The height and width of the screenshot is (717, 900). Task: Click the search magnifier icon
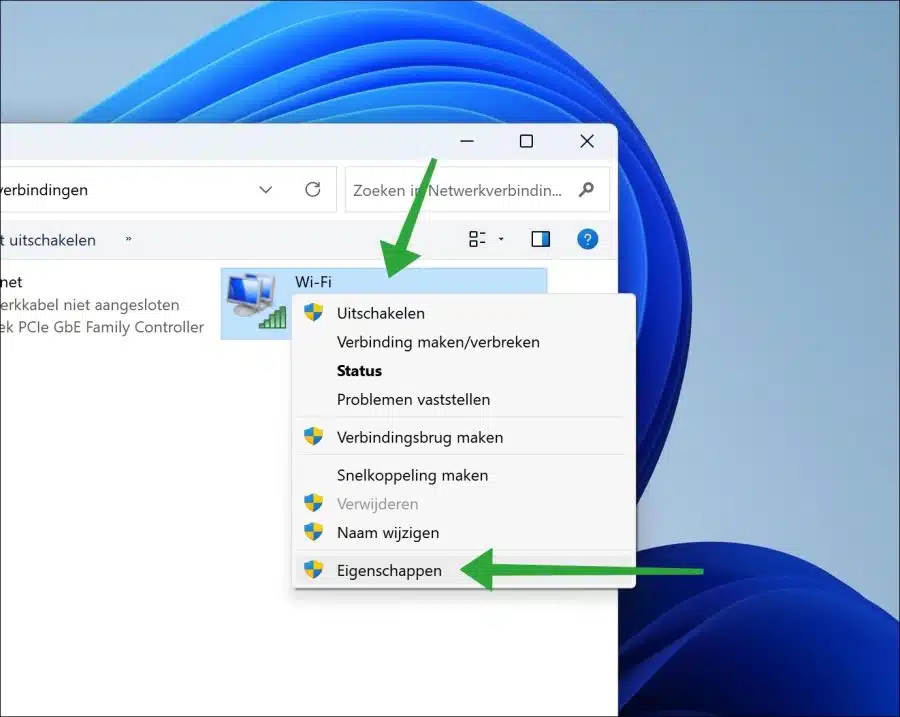pos(586,189)
